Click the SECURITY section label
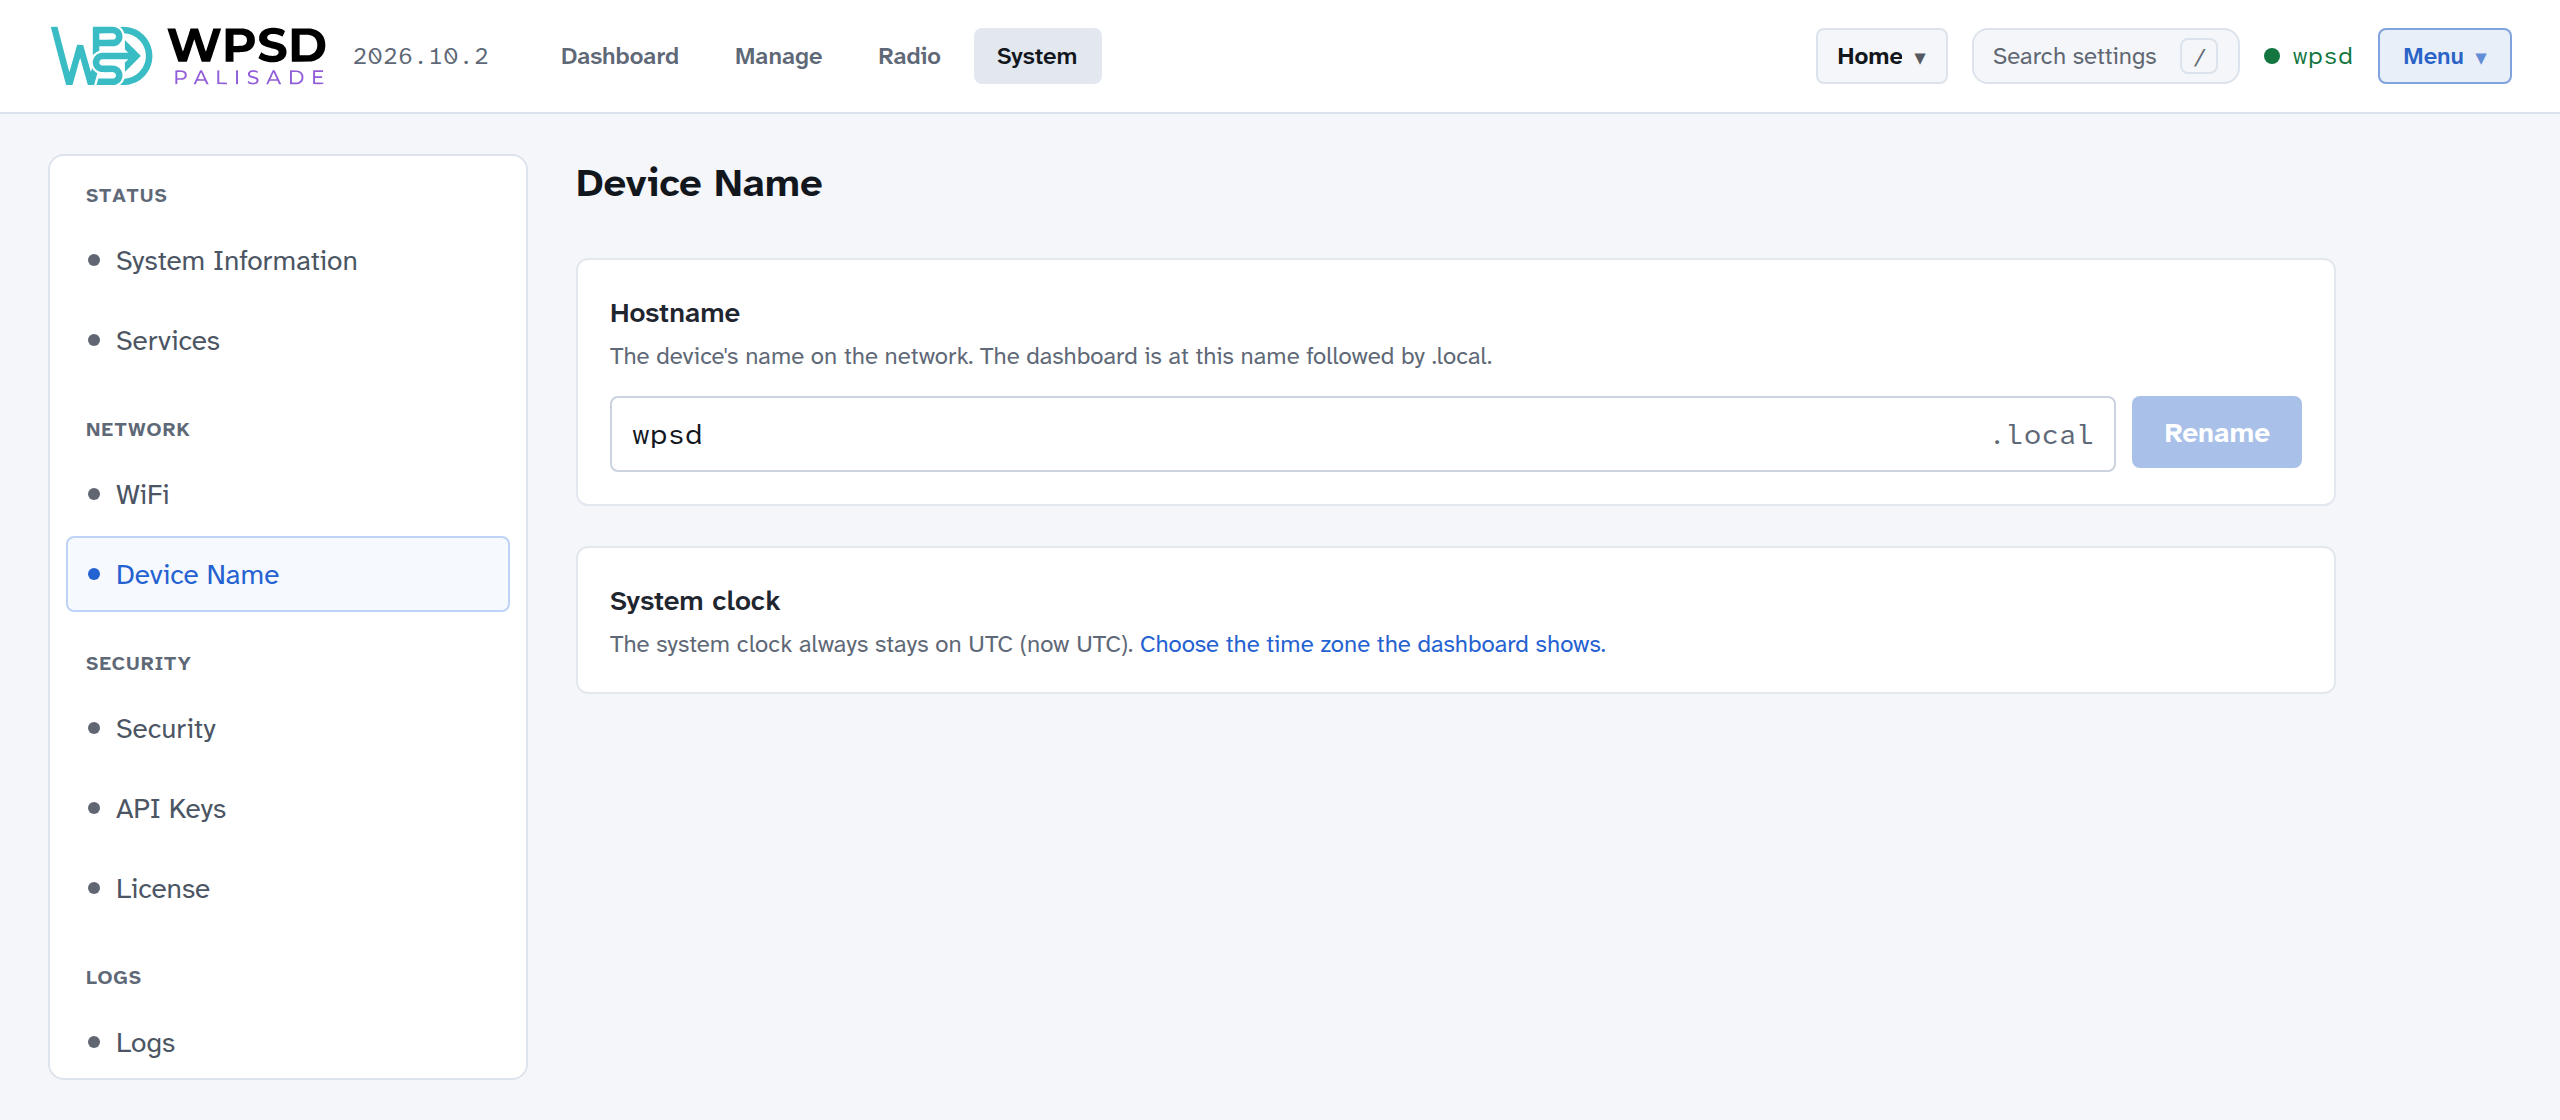2560x1120 pixels. pyautogui.click(x=138, y=664)
